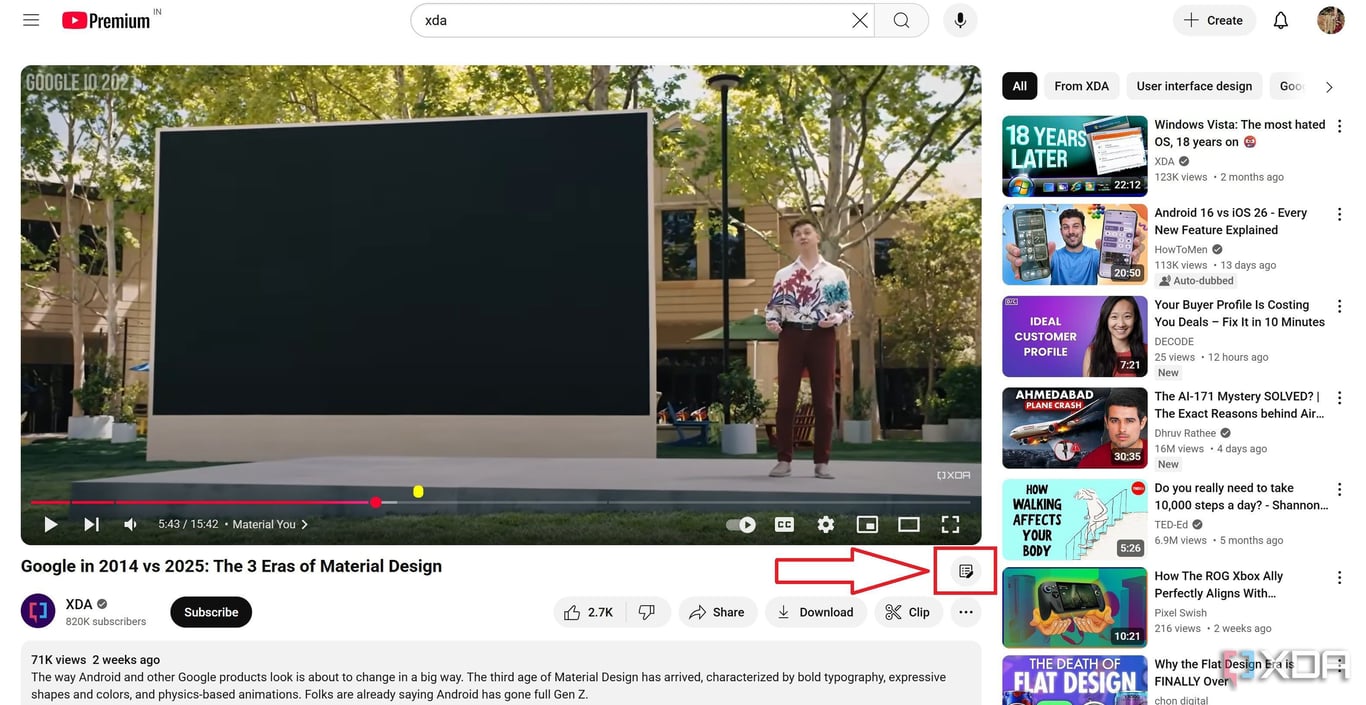Open HowToMen channel link
1366x705 pixels.
tap(1181, 249)
